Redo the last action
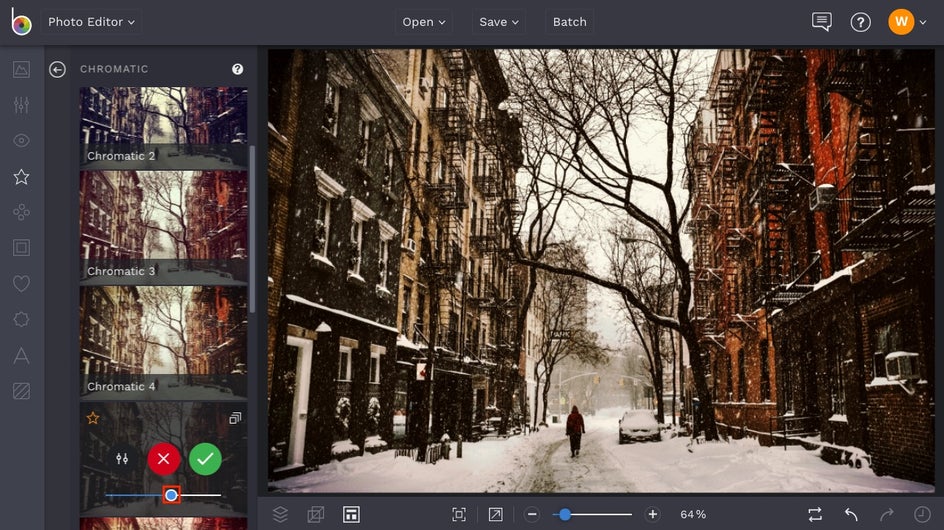 [x=887, y=514]
